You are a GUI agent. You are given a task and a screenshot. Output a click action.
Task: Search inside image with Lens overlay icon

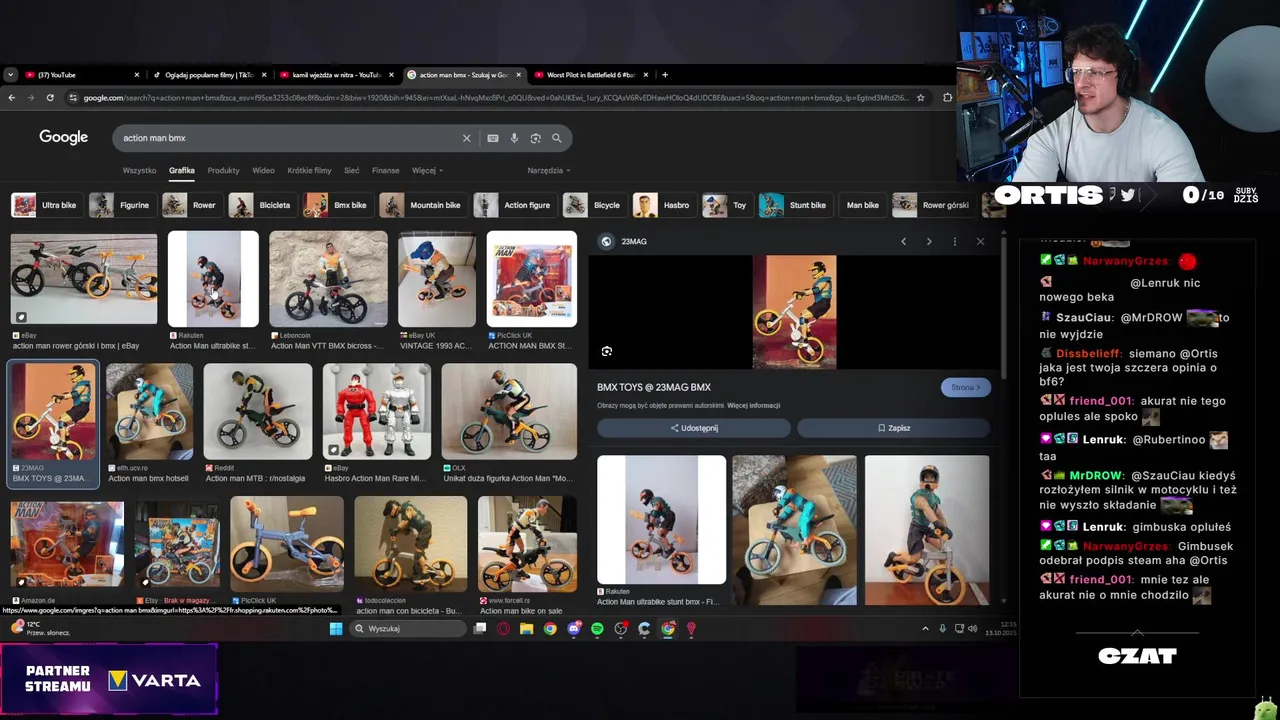click(x=607, y=351)
